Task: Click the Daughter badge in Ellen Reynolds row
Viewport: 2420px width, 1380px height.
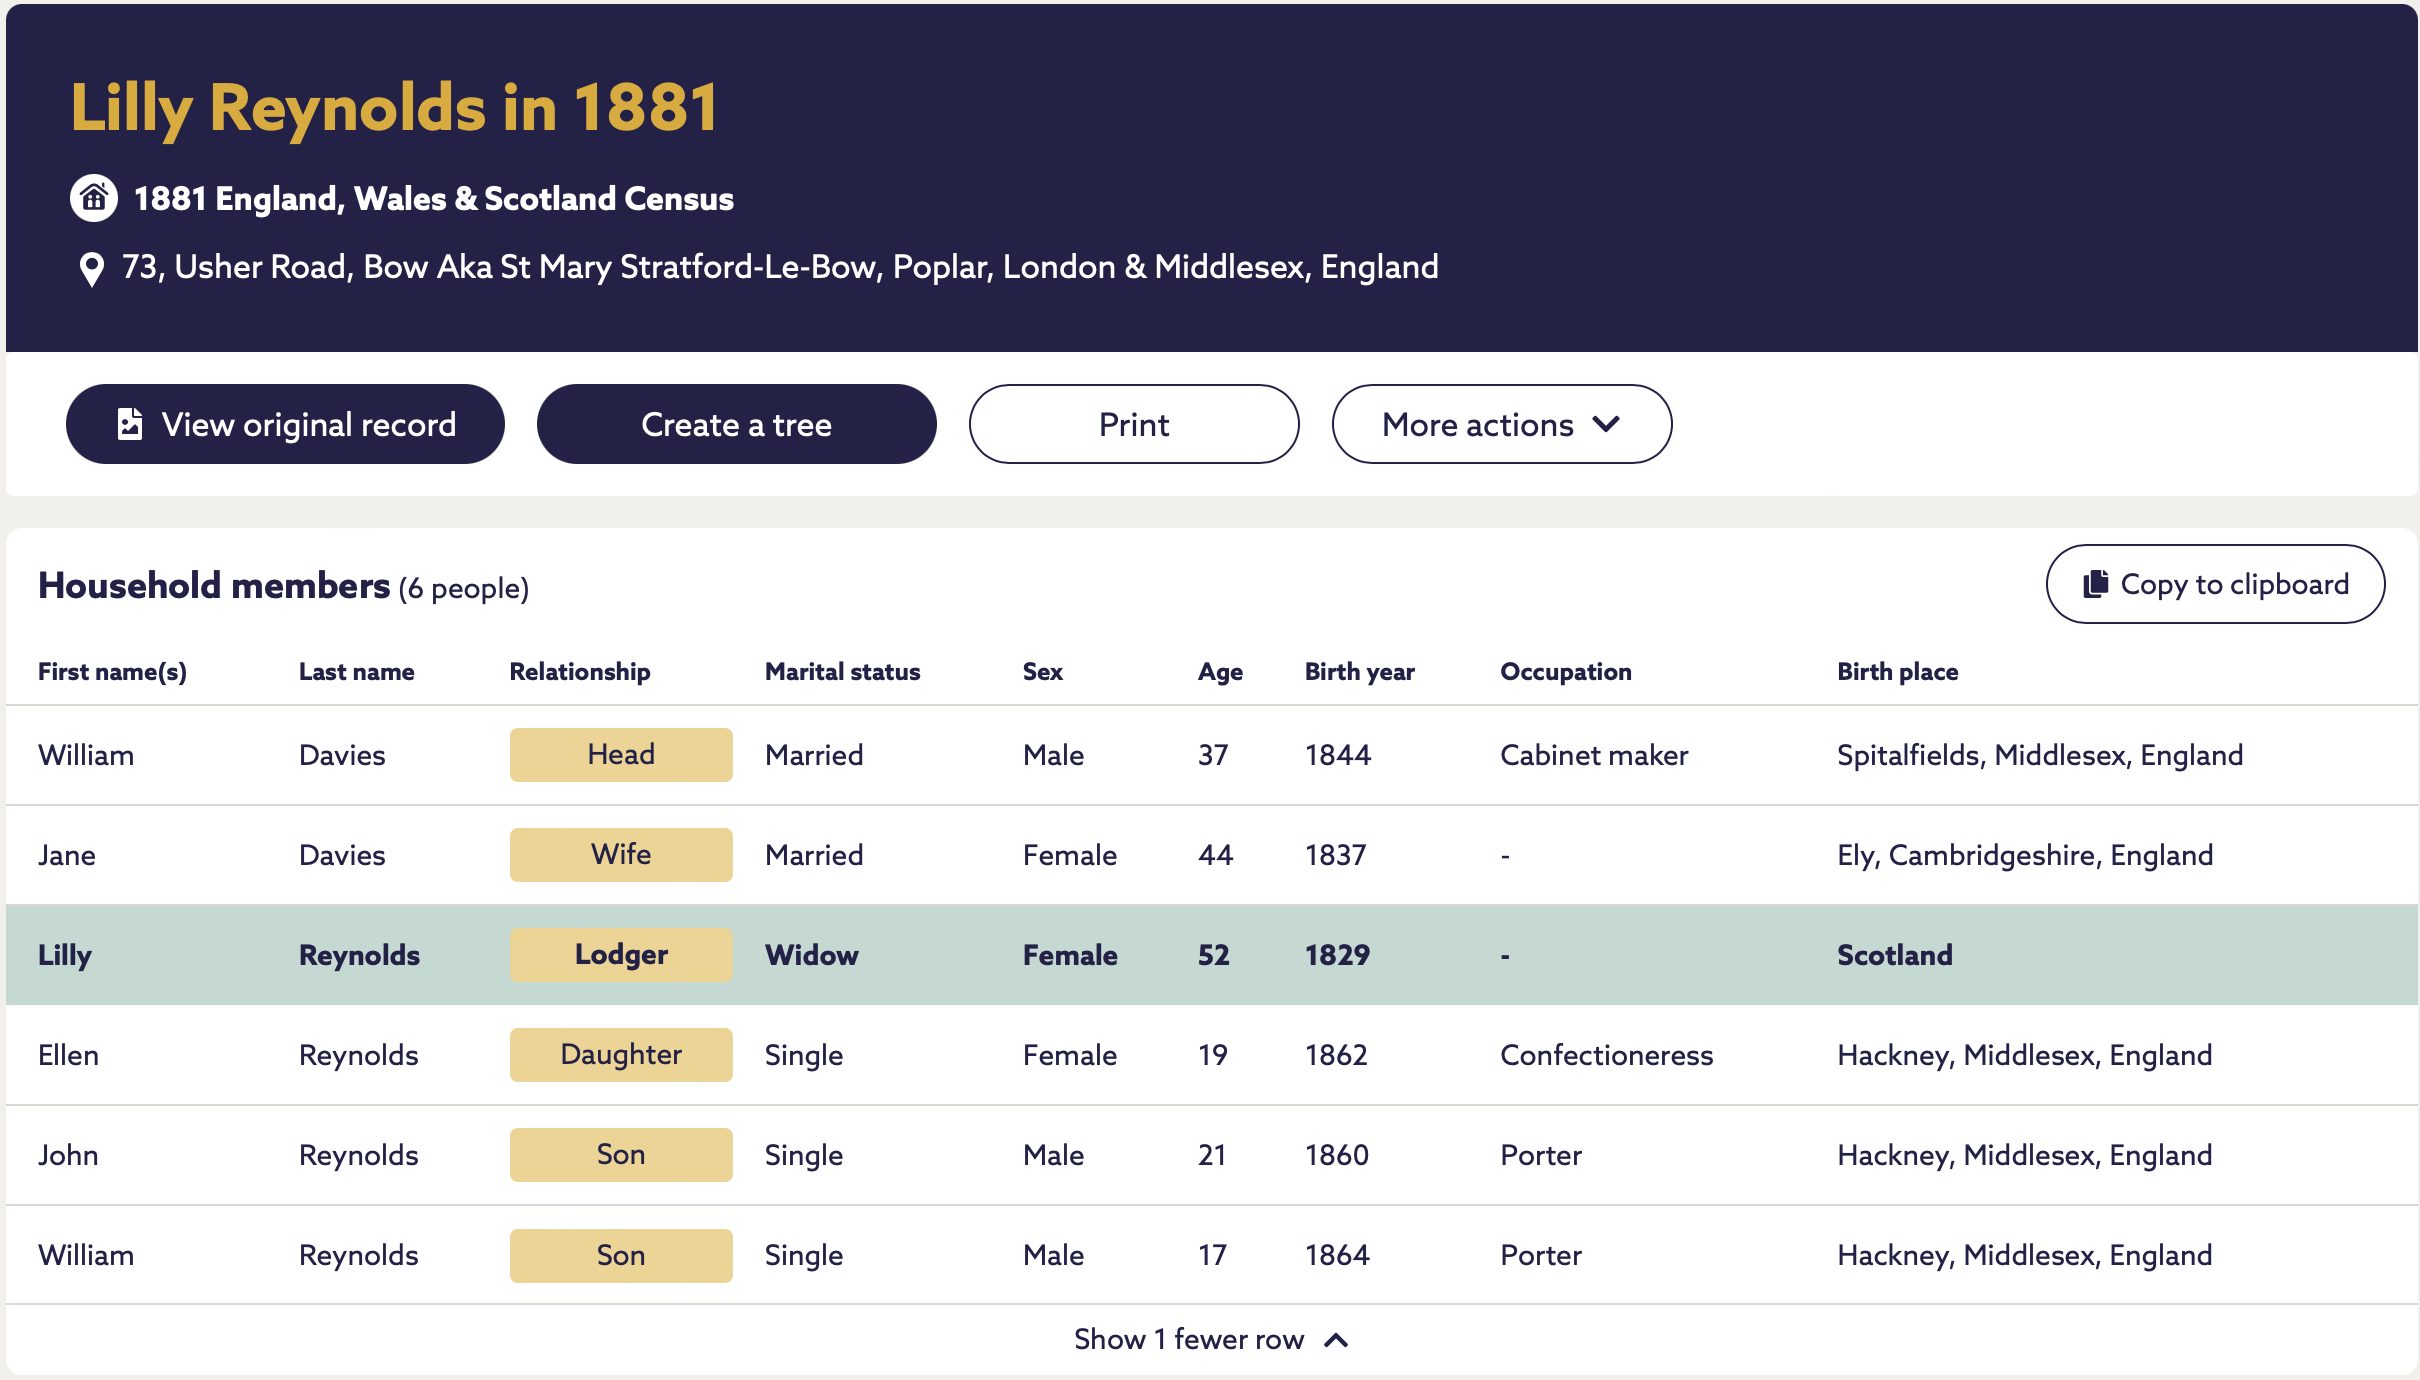Action: click(621, 1054)
